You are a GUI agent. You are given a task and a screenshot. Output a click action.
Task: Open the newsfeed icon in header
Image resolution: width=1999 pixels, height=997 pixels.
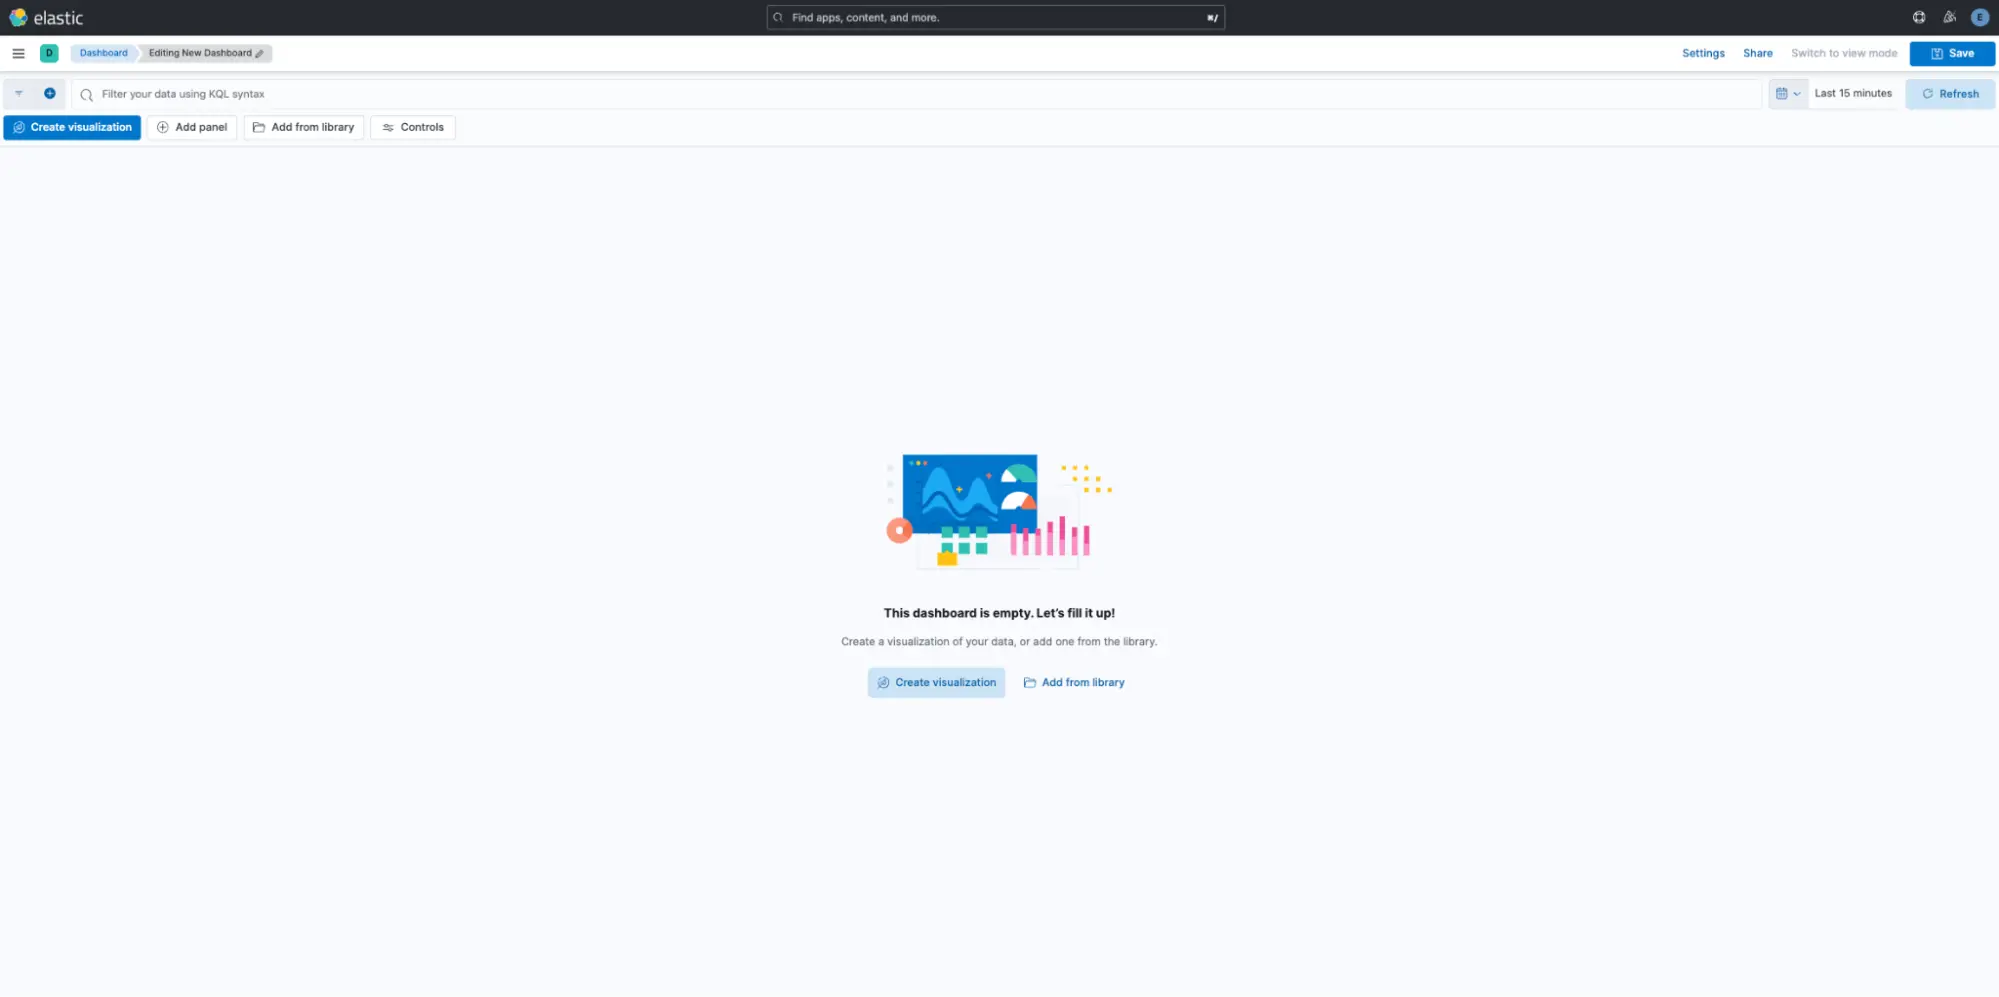pos(1949,17)
